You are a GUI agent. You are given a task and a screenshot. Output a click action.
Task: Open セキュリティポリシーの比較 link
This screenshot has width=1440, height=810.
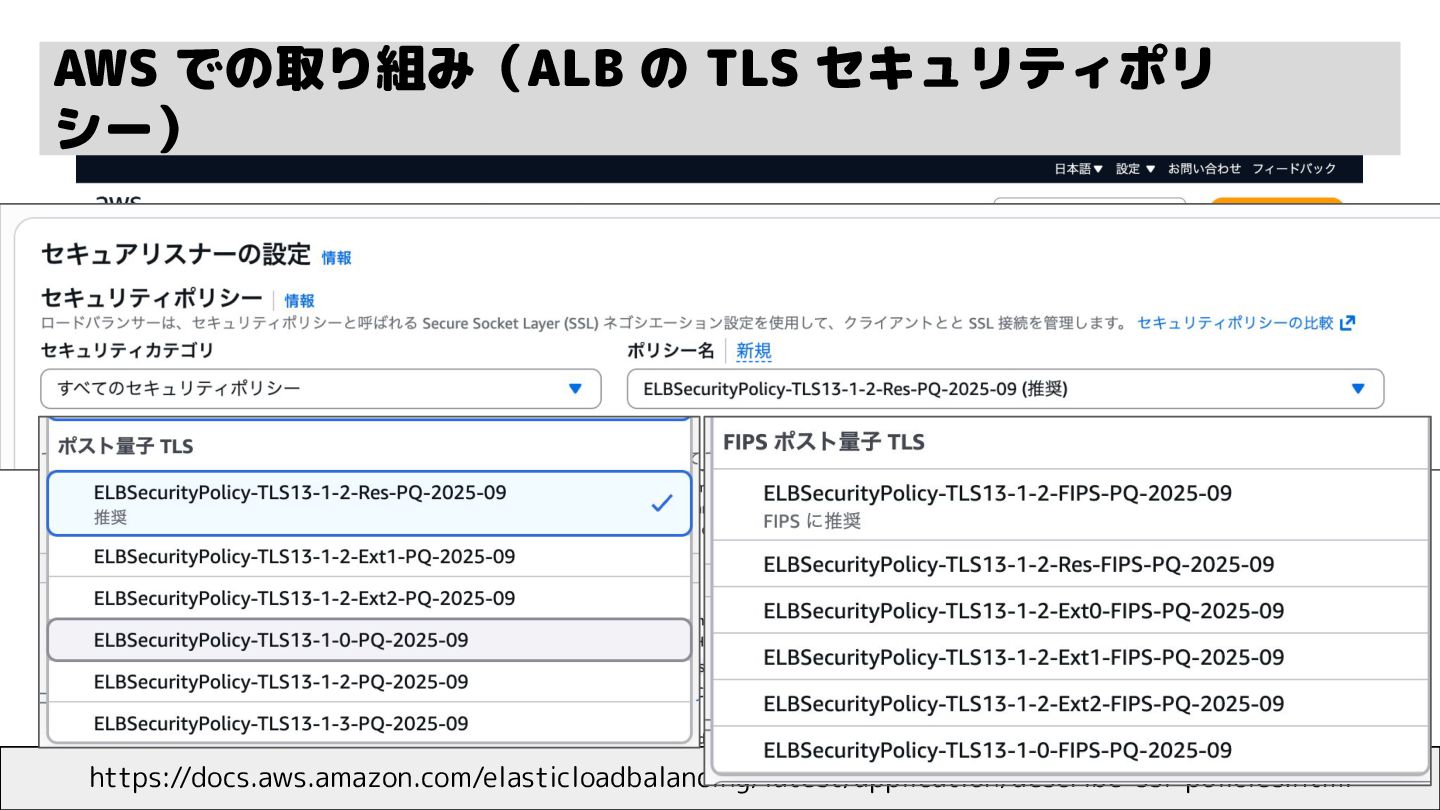1235,323
